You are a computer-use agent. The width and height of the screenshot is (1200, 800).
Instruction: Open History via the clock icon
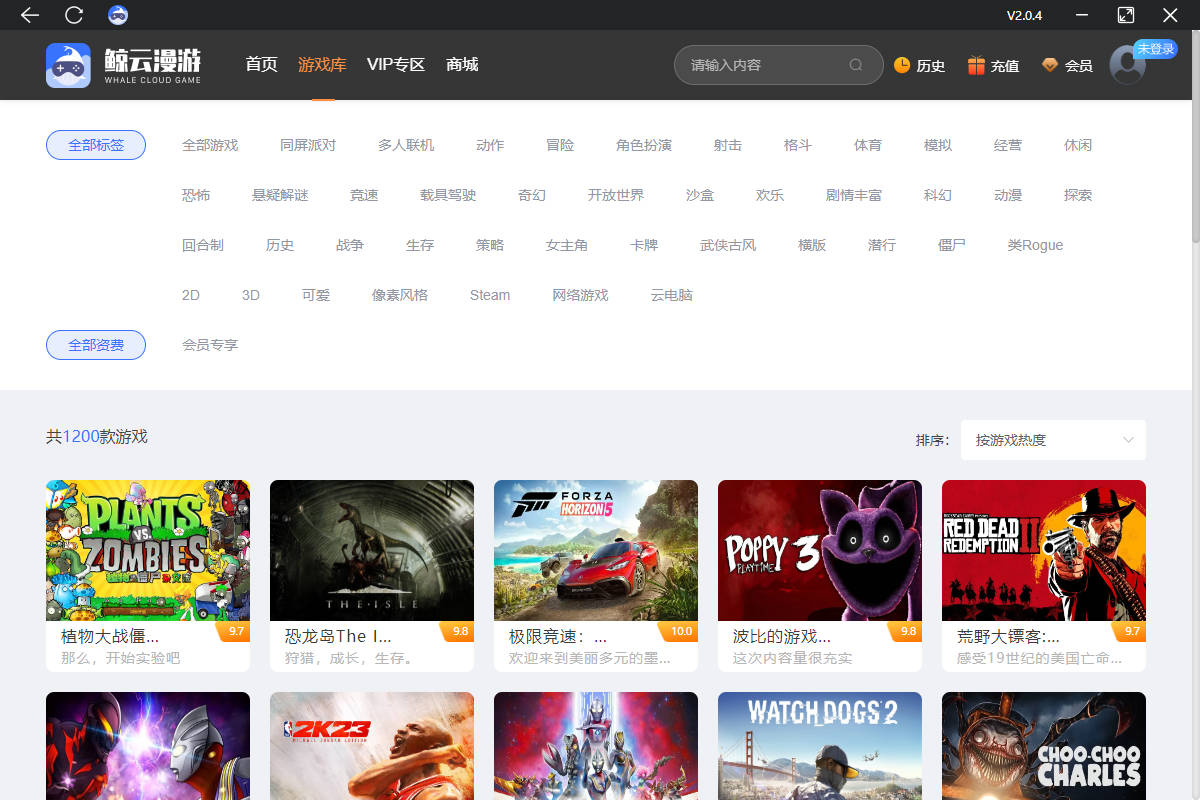[x=902, y=65]
